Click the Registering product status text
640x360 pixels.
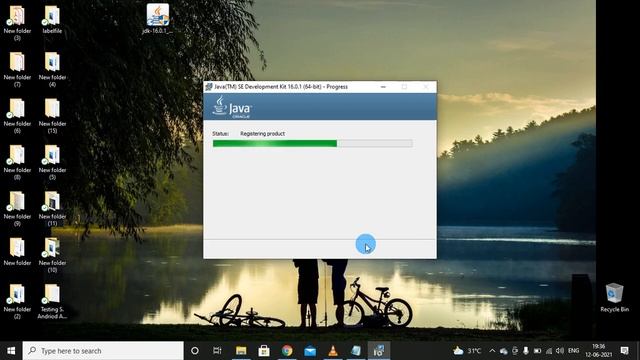(262, 133)
